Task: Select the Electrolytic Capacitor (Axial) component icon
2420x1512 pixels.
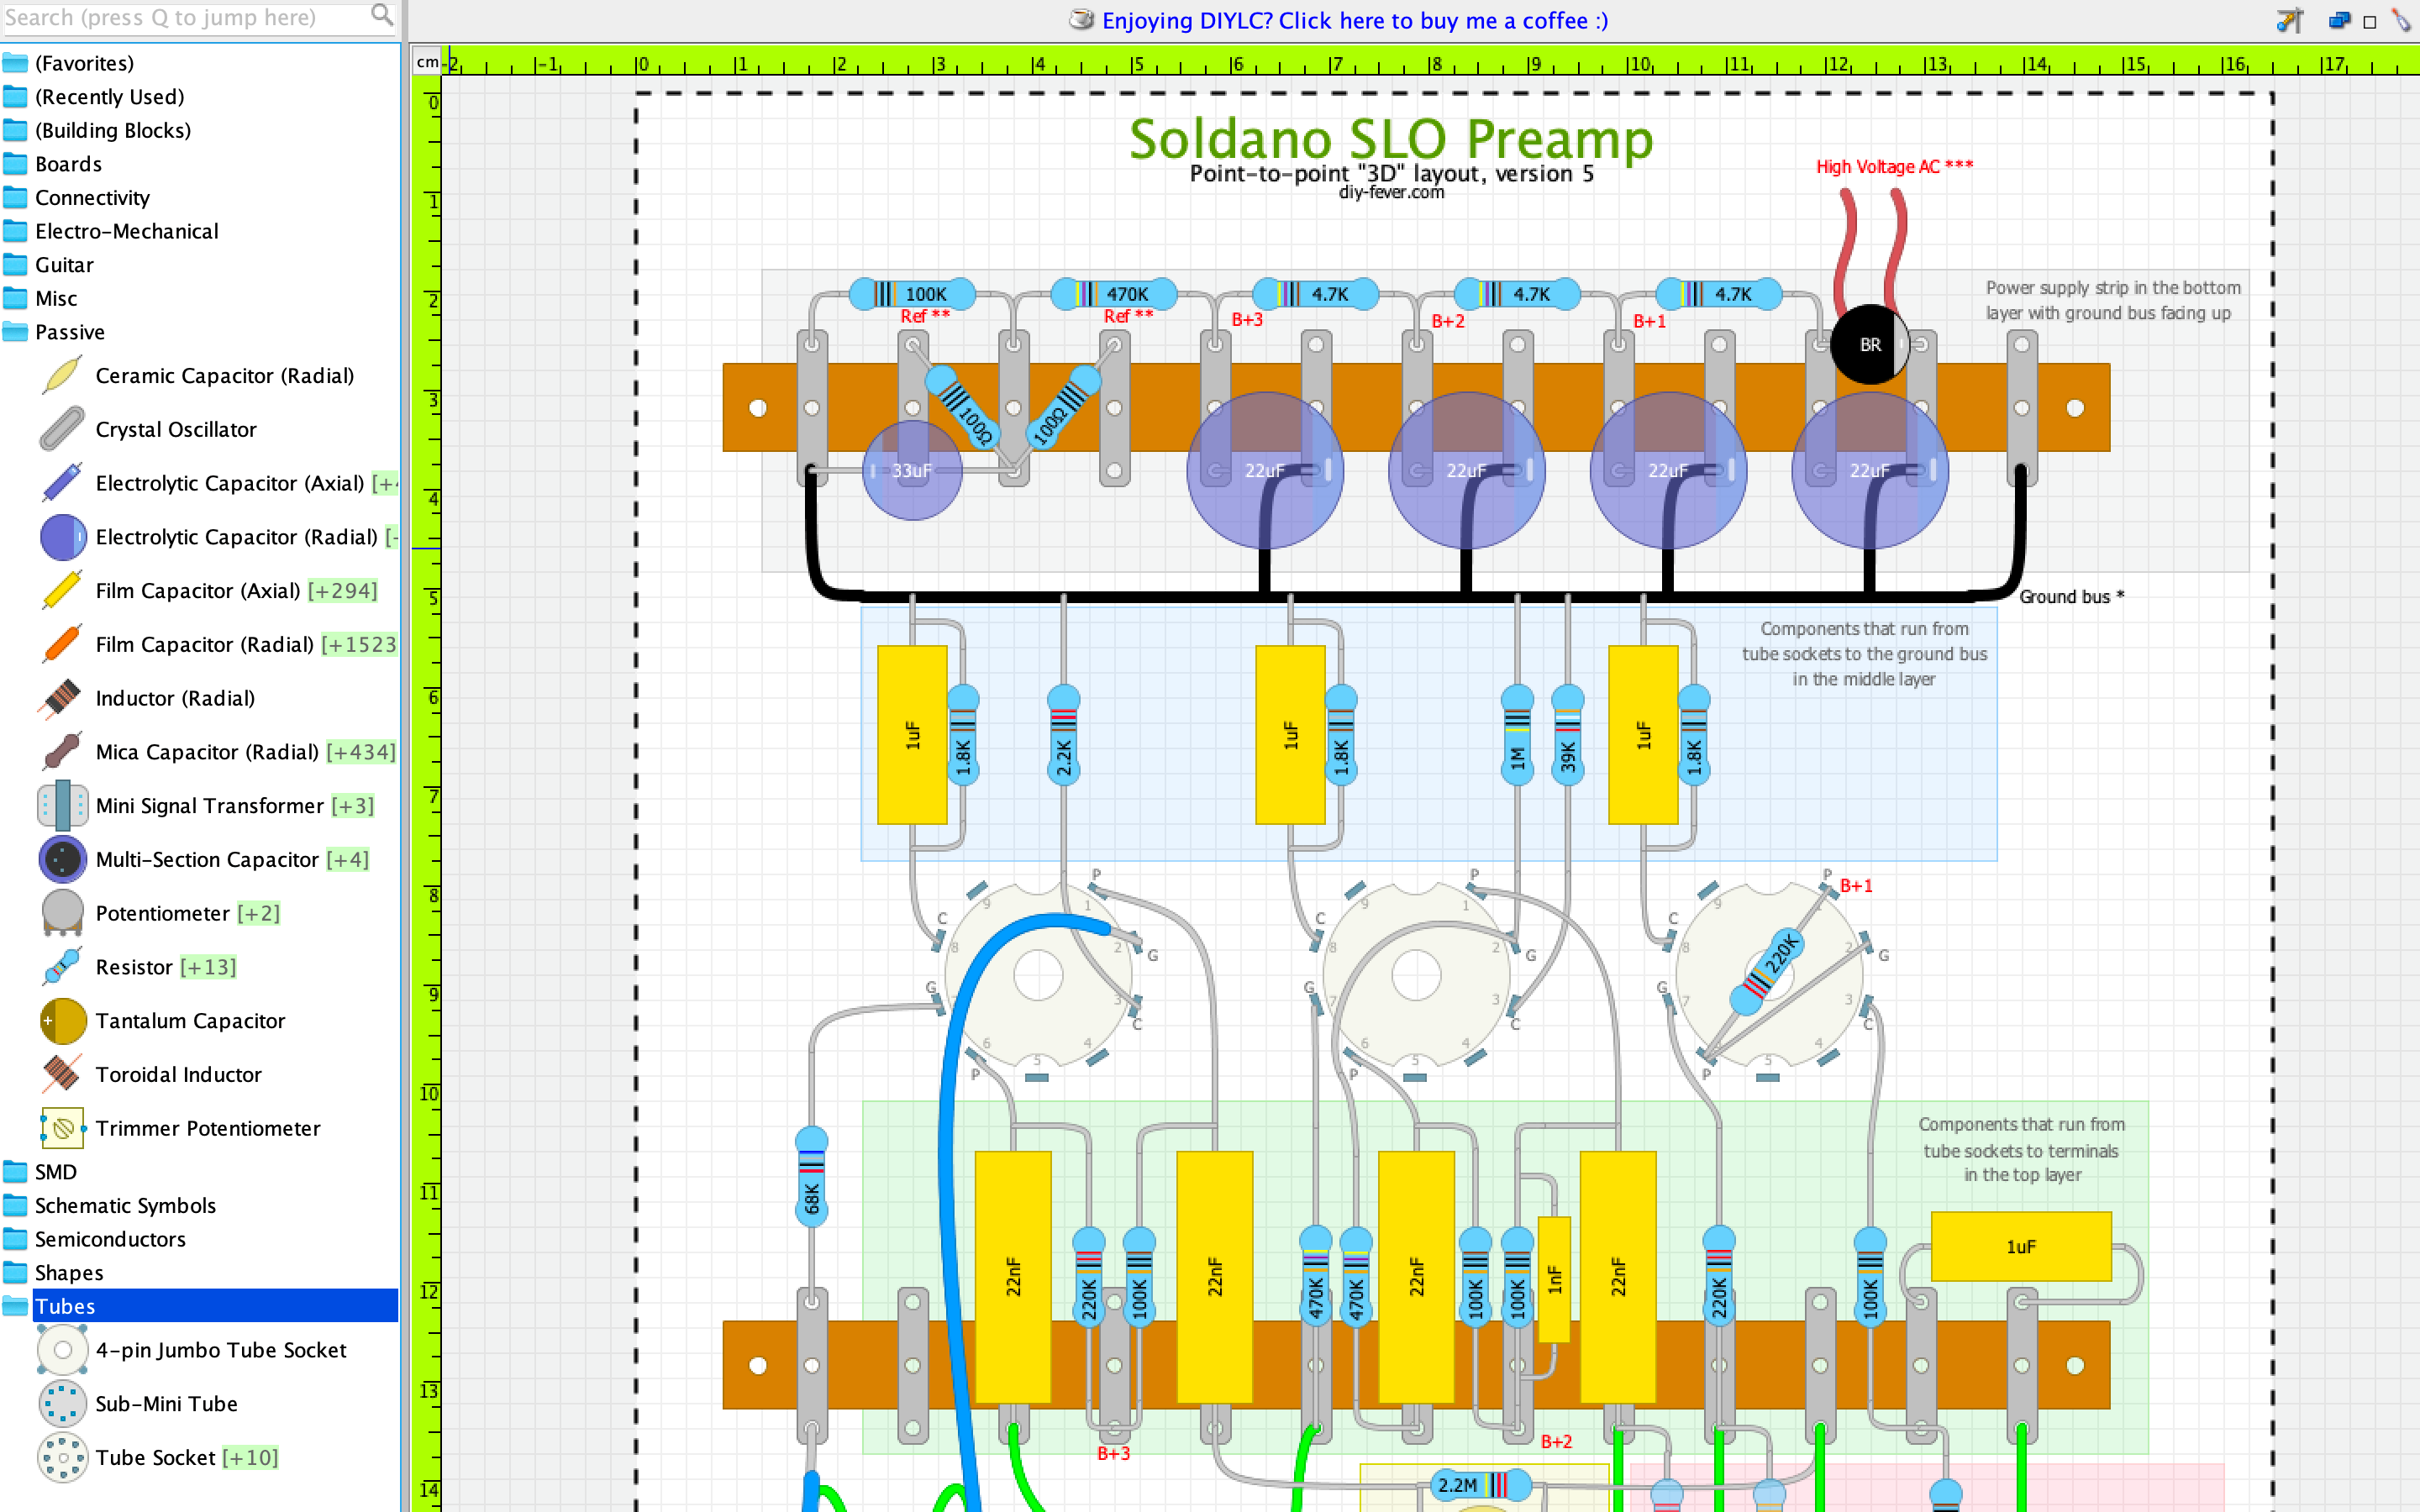Action: tap(62, 483)
